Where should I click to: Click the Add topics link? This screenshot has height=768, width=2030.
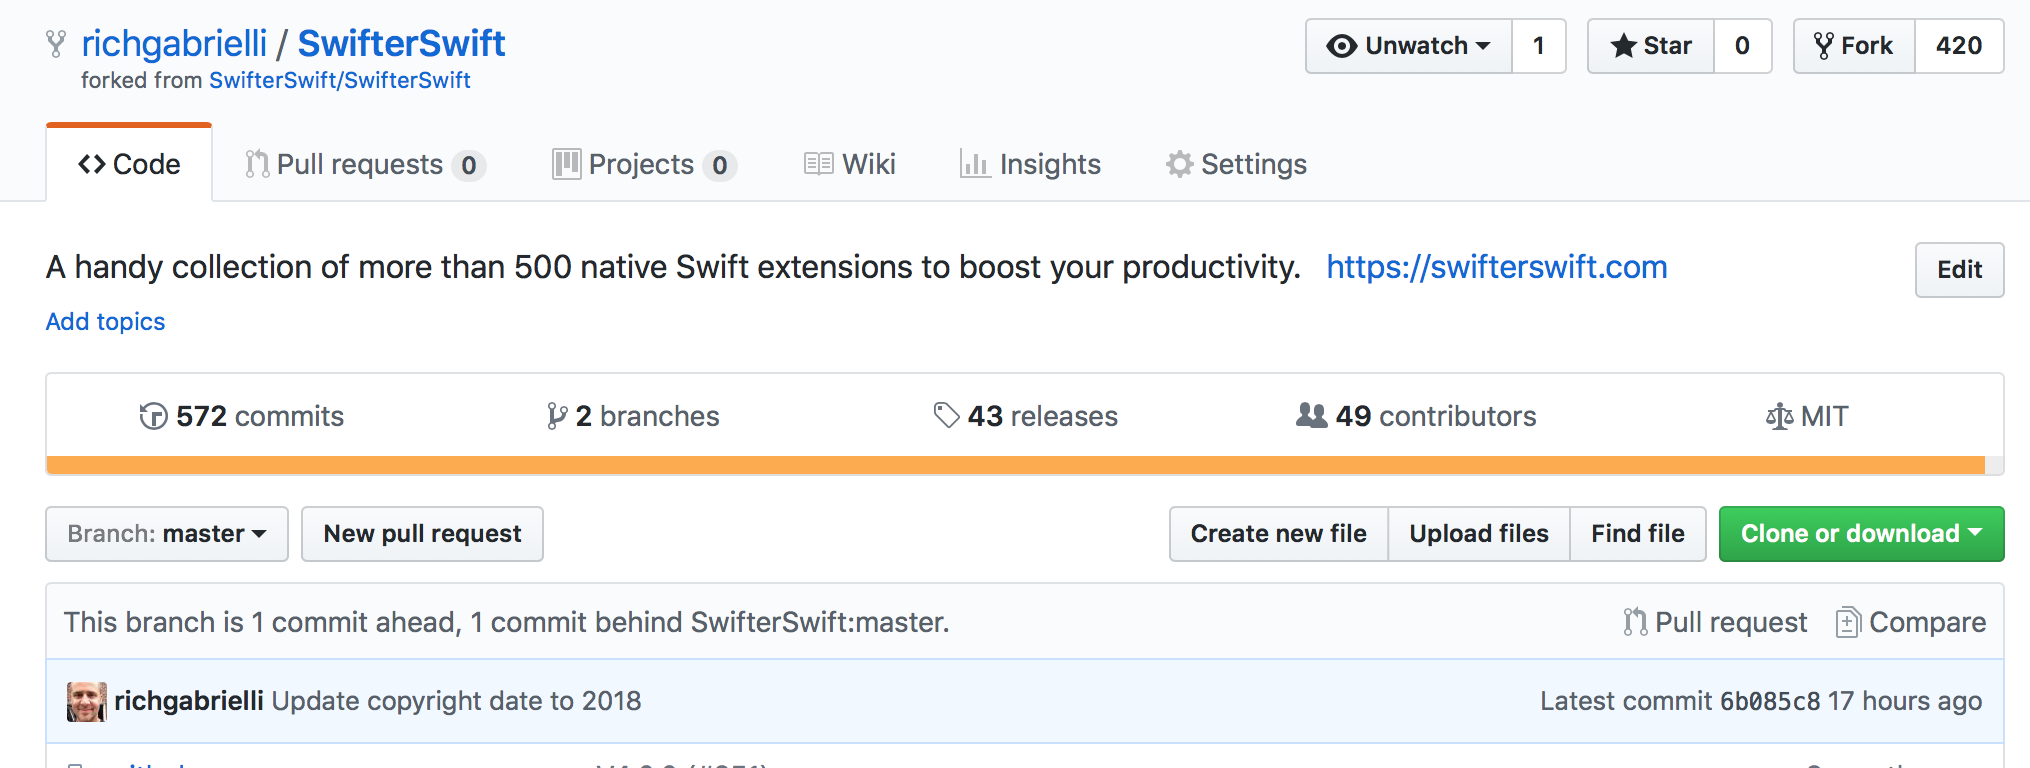pos(106,322)
